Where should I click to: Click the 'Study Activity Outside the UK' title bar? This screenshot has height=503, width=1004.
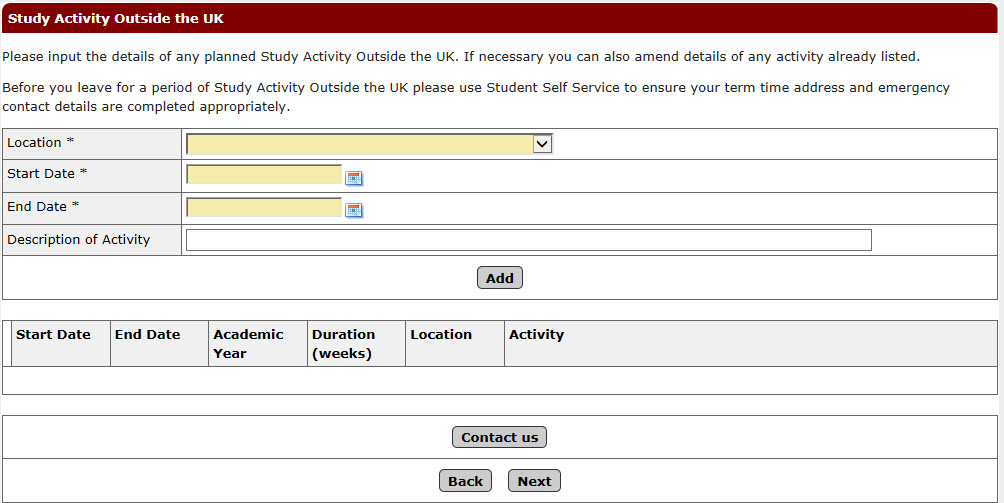[x=116, y=18]
